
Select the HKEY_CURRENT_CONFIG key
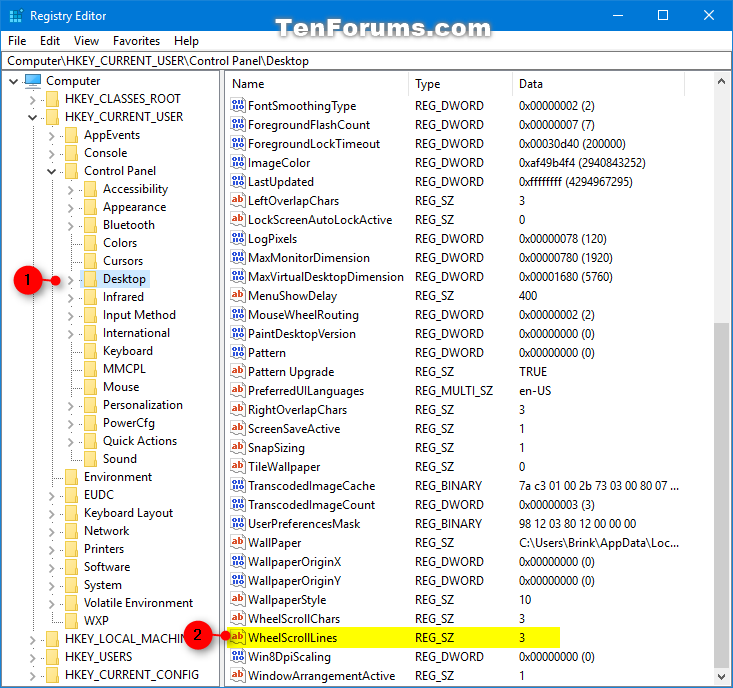(x=131, y=675)
